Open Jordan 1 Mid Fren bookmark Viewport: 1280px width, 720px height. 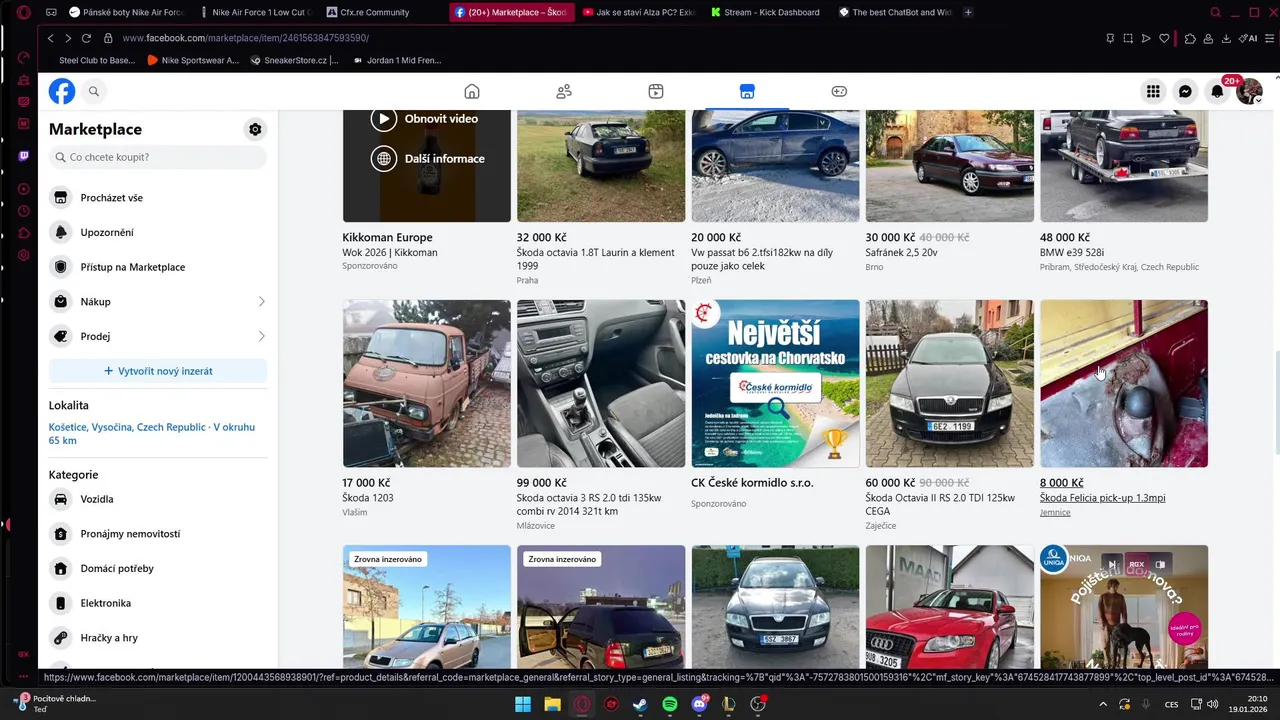point(397,60)
